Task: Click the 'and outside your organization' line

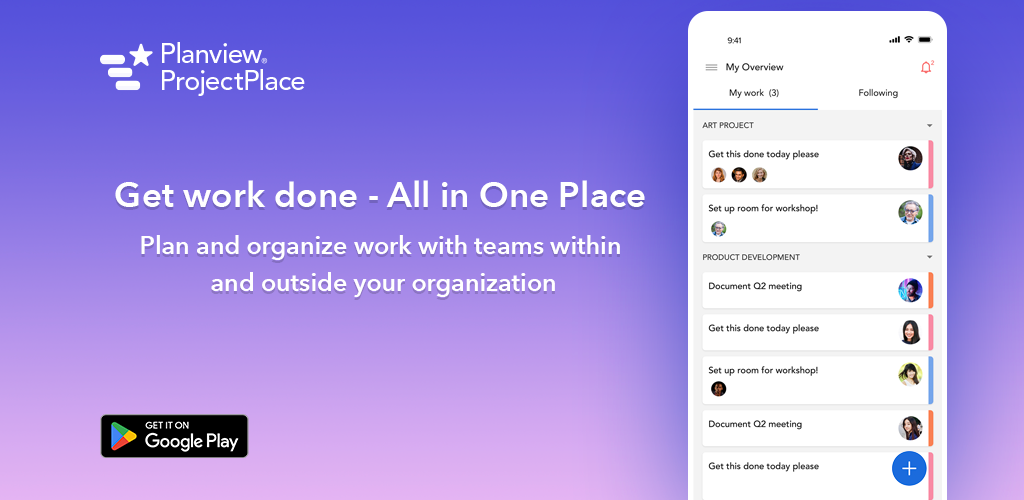Action: click(383, 283)
